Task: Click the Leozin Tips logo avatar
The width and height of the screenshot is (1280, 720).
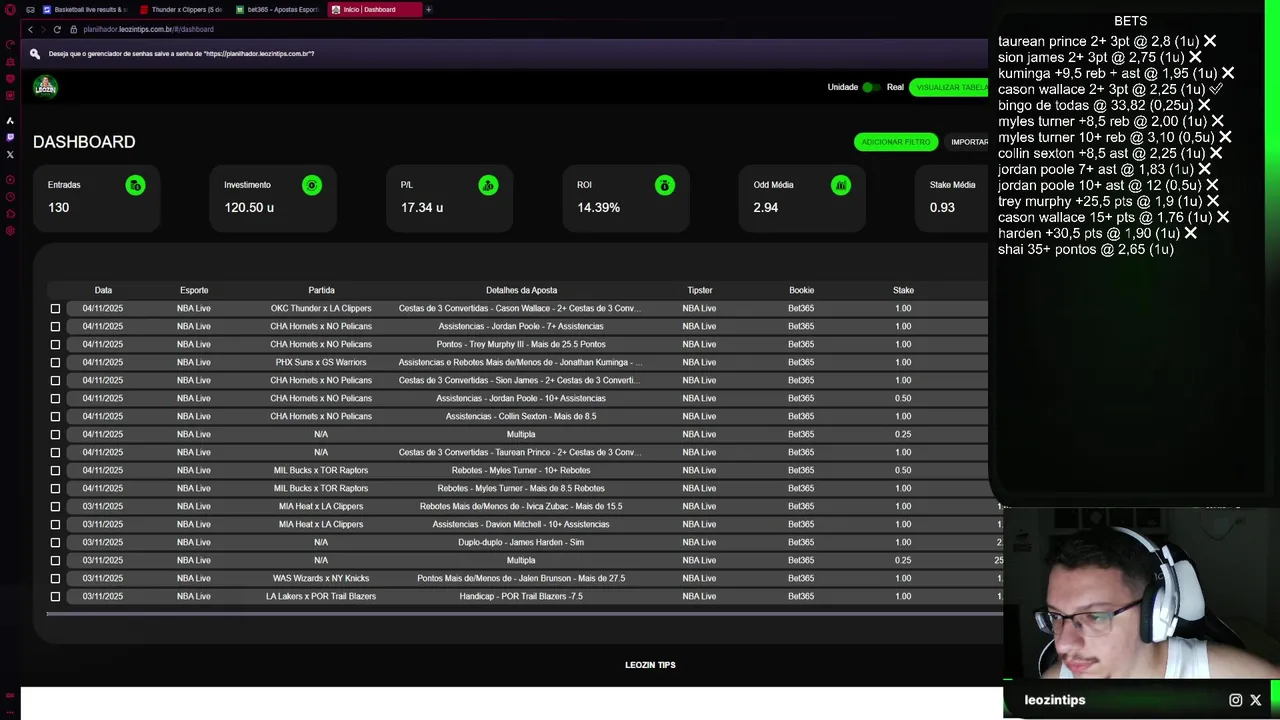Action: pyautogui.click(x=45, y=87)
